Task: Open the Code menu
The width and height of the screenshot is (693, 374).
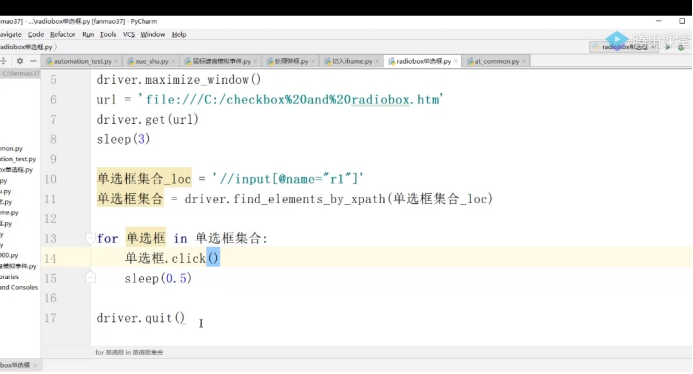Action: (36, 34)
